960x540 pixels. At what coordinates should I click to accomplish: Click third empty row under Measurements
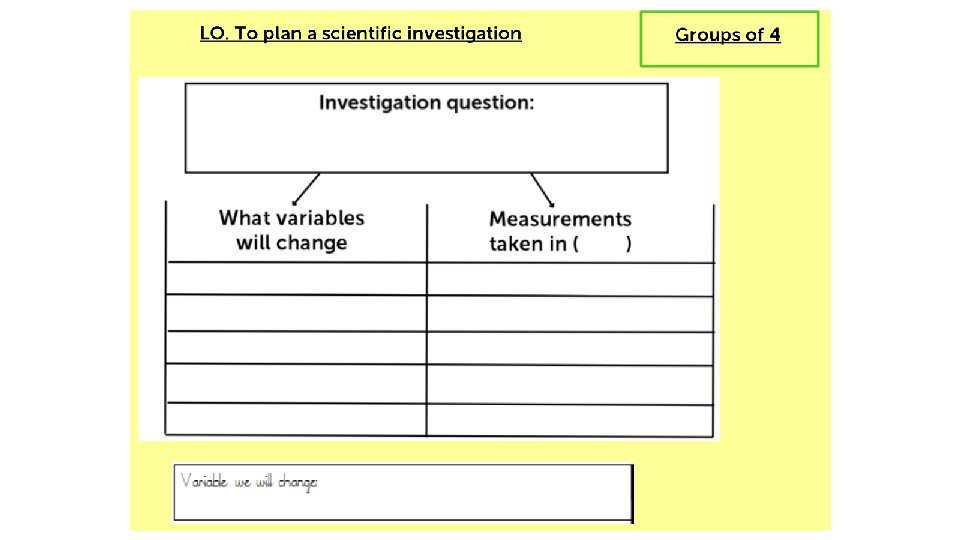(x=570, y=349)
